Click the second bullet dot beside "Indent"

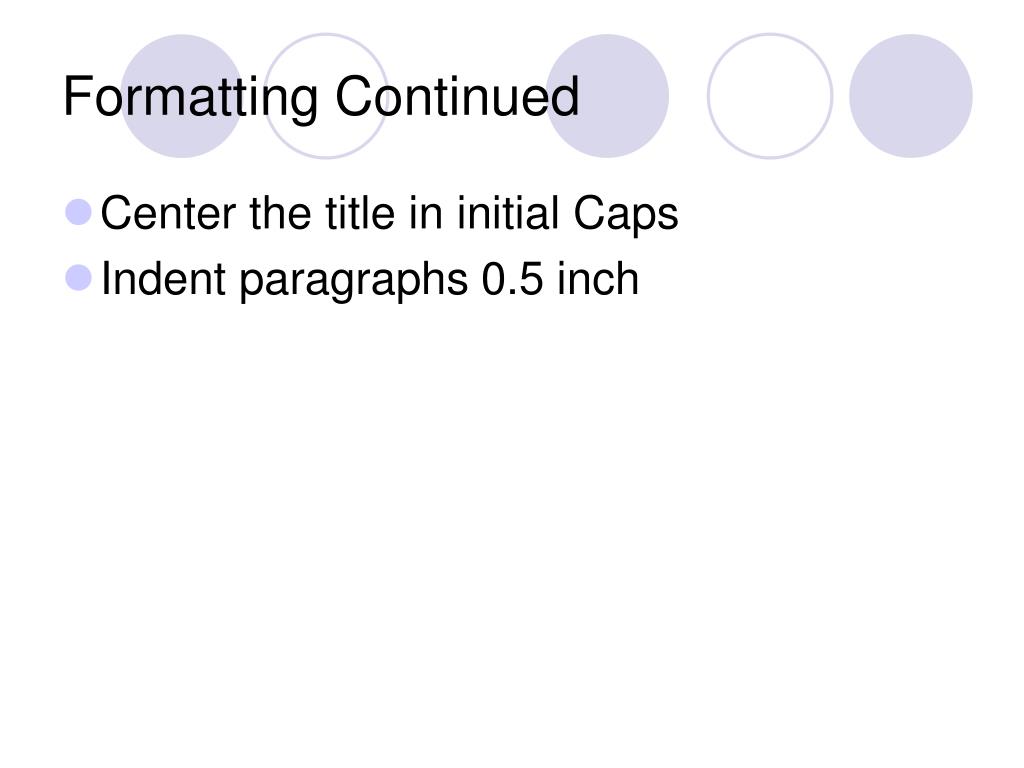78,278
